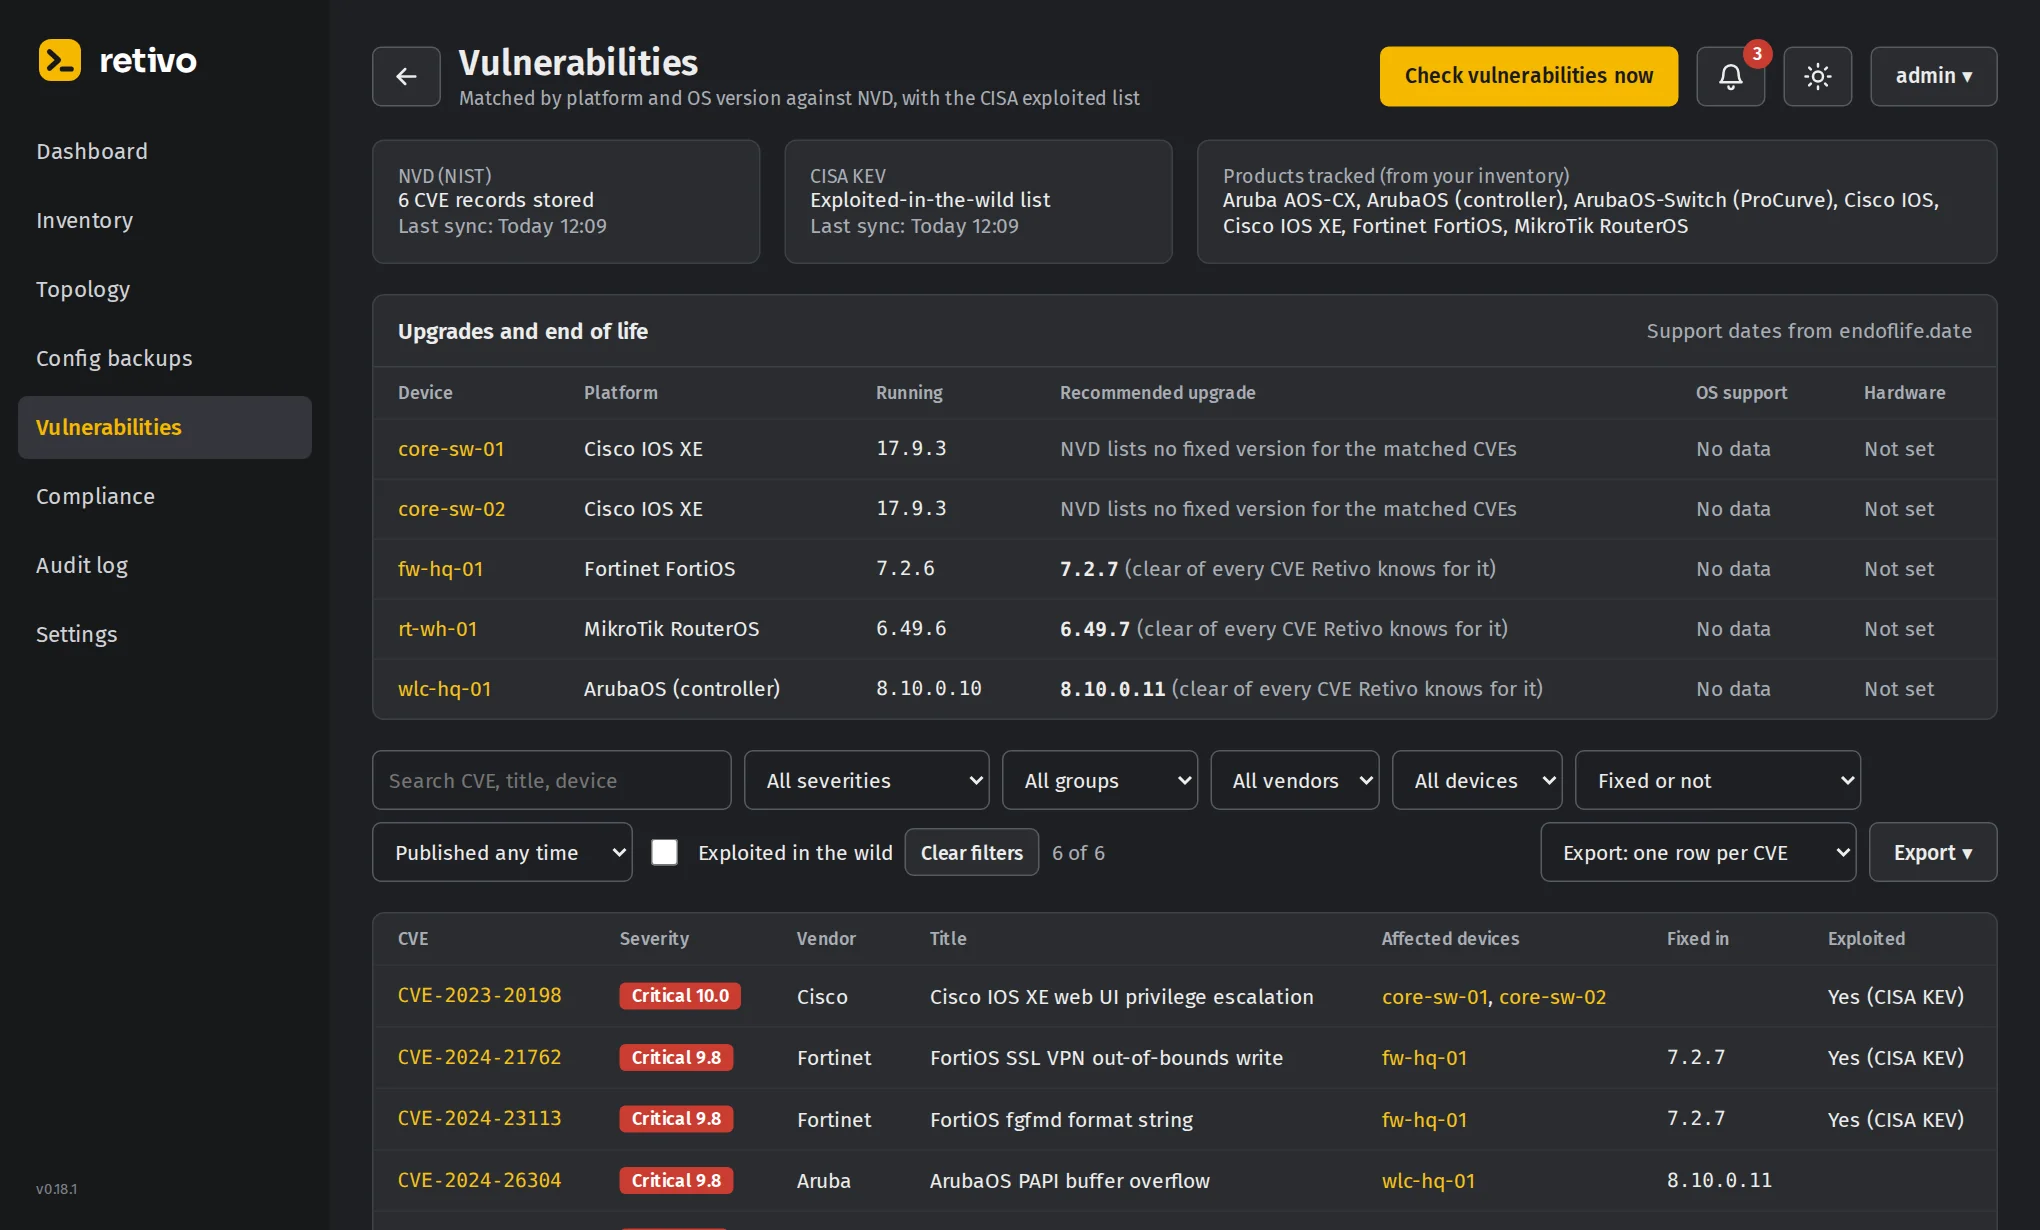The height and width of the screenshot is (1230, 2040).
Task: Go back using the arrow button
Action: (406, 76)
